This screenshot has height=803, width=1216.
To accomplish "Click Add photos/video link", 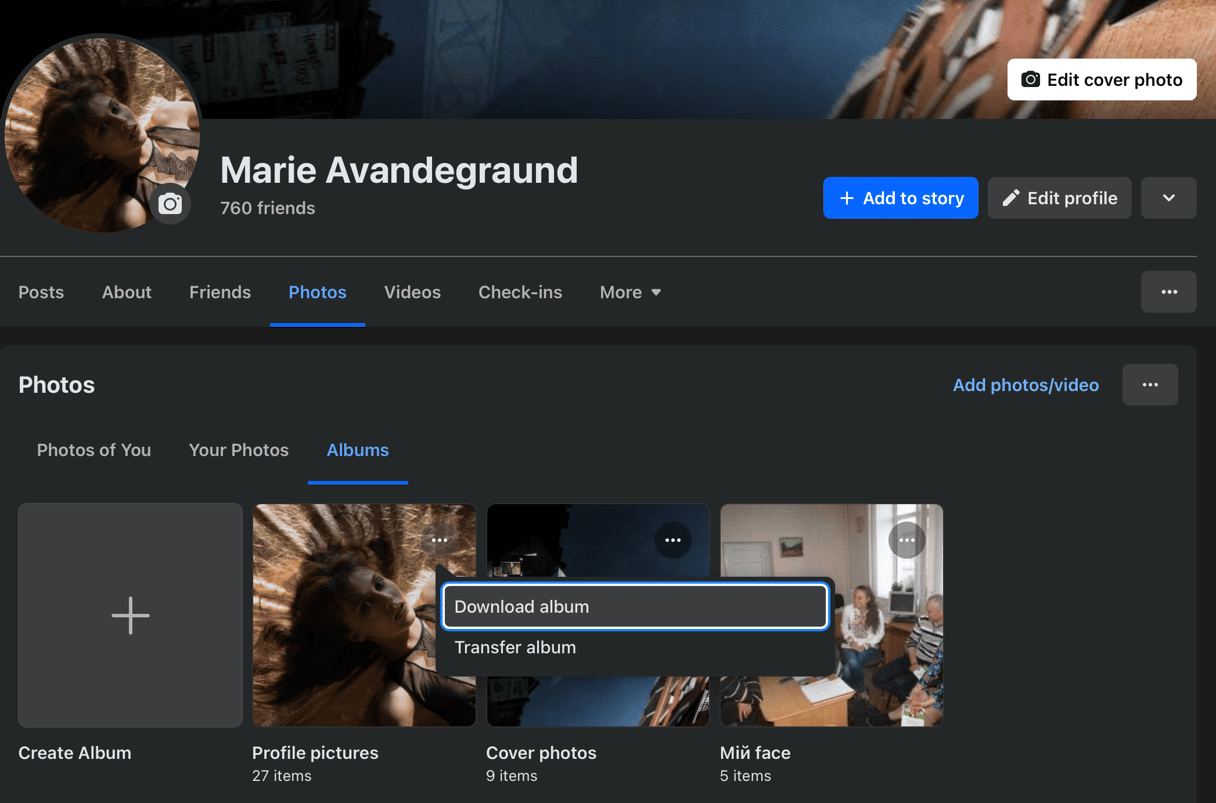I will pyautogui.click(x=1025, y=385).
